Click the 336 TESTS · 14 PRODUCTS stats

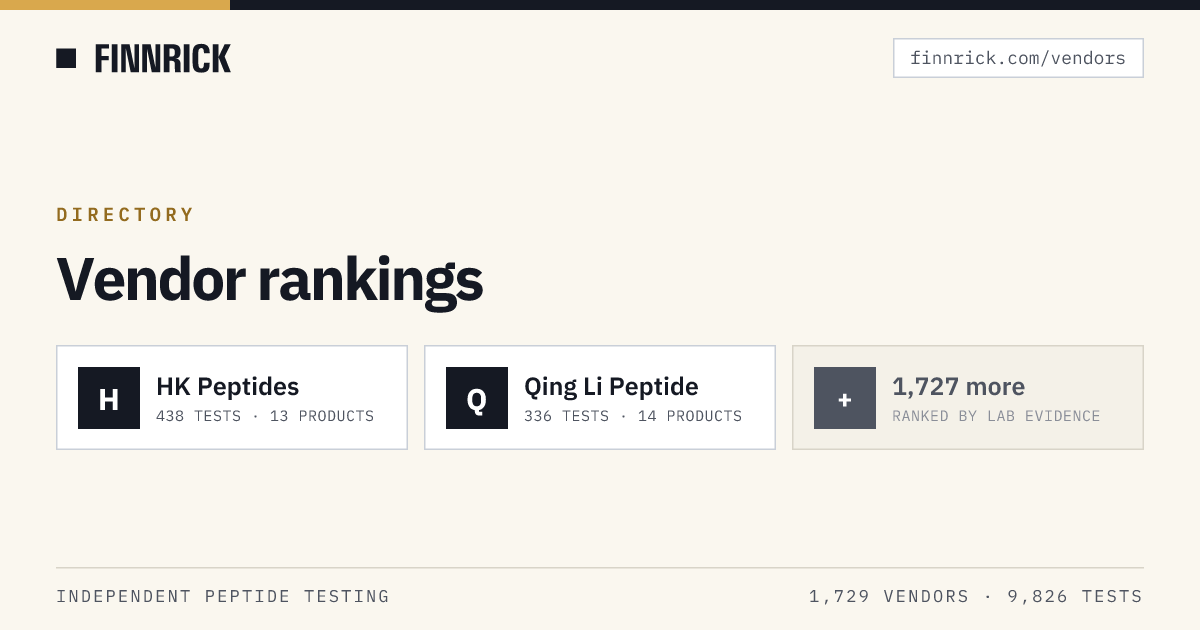pyautogui.click(x=633, y=416)
